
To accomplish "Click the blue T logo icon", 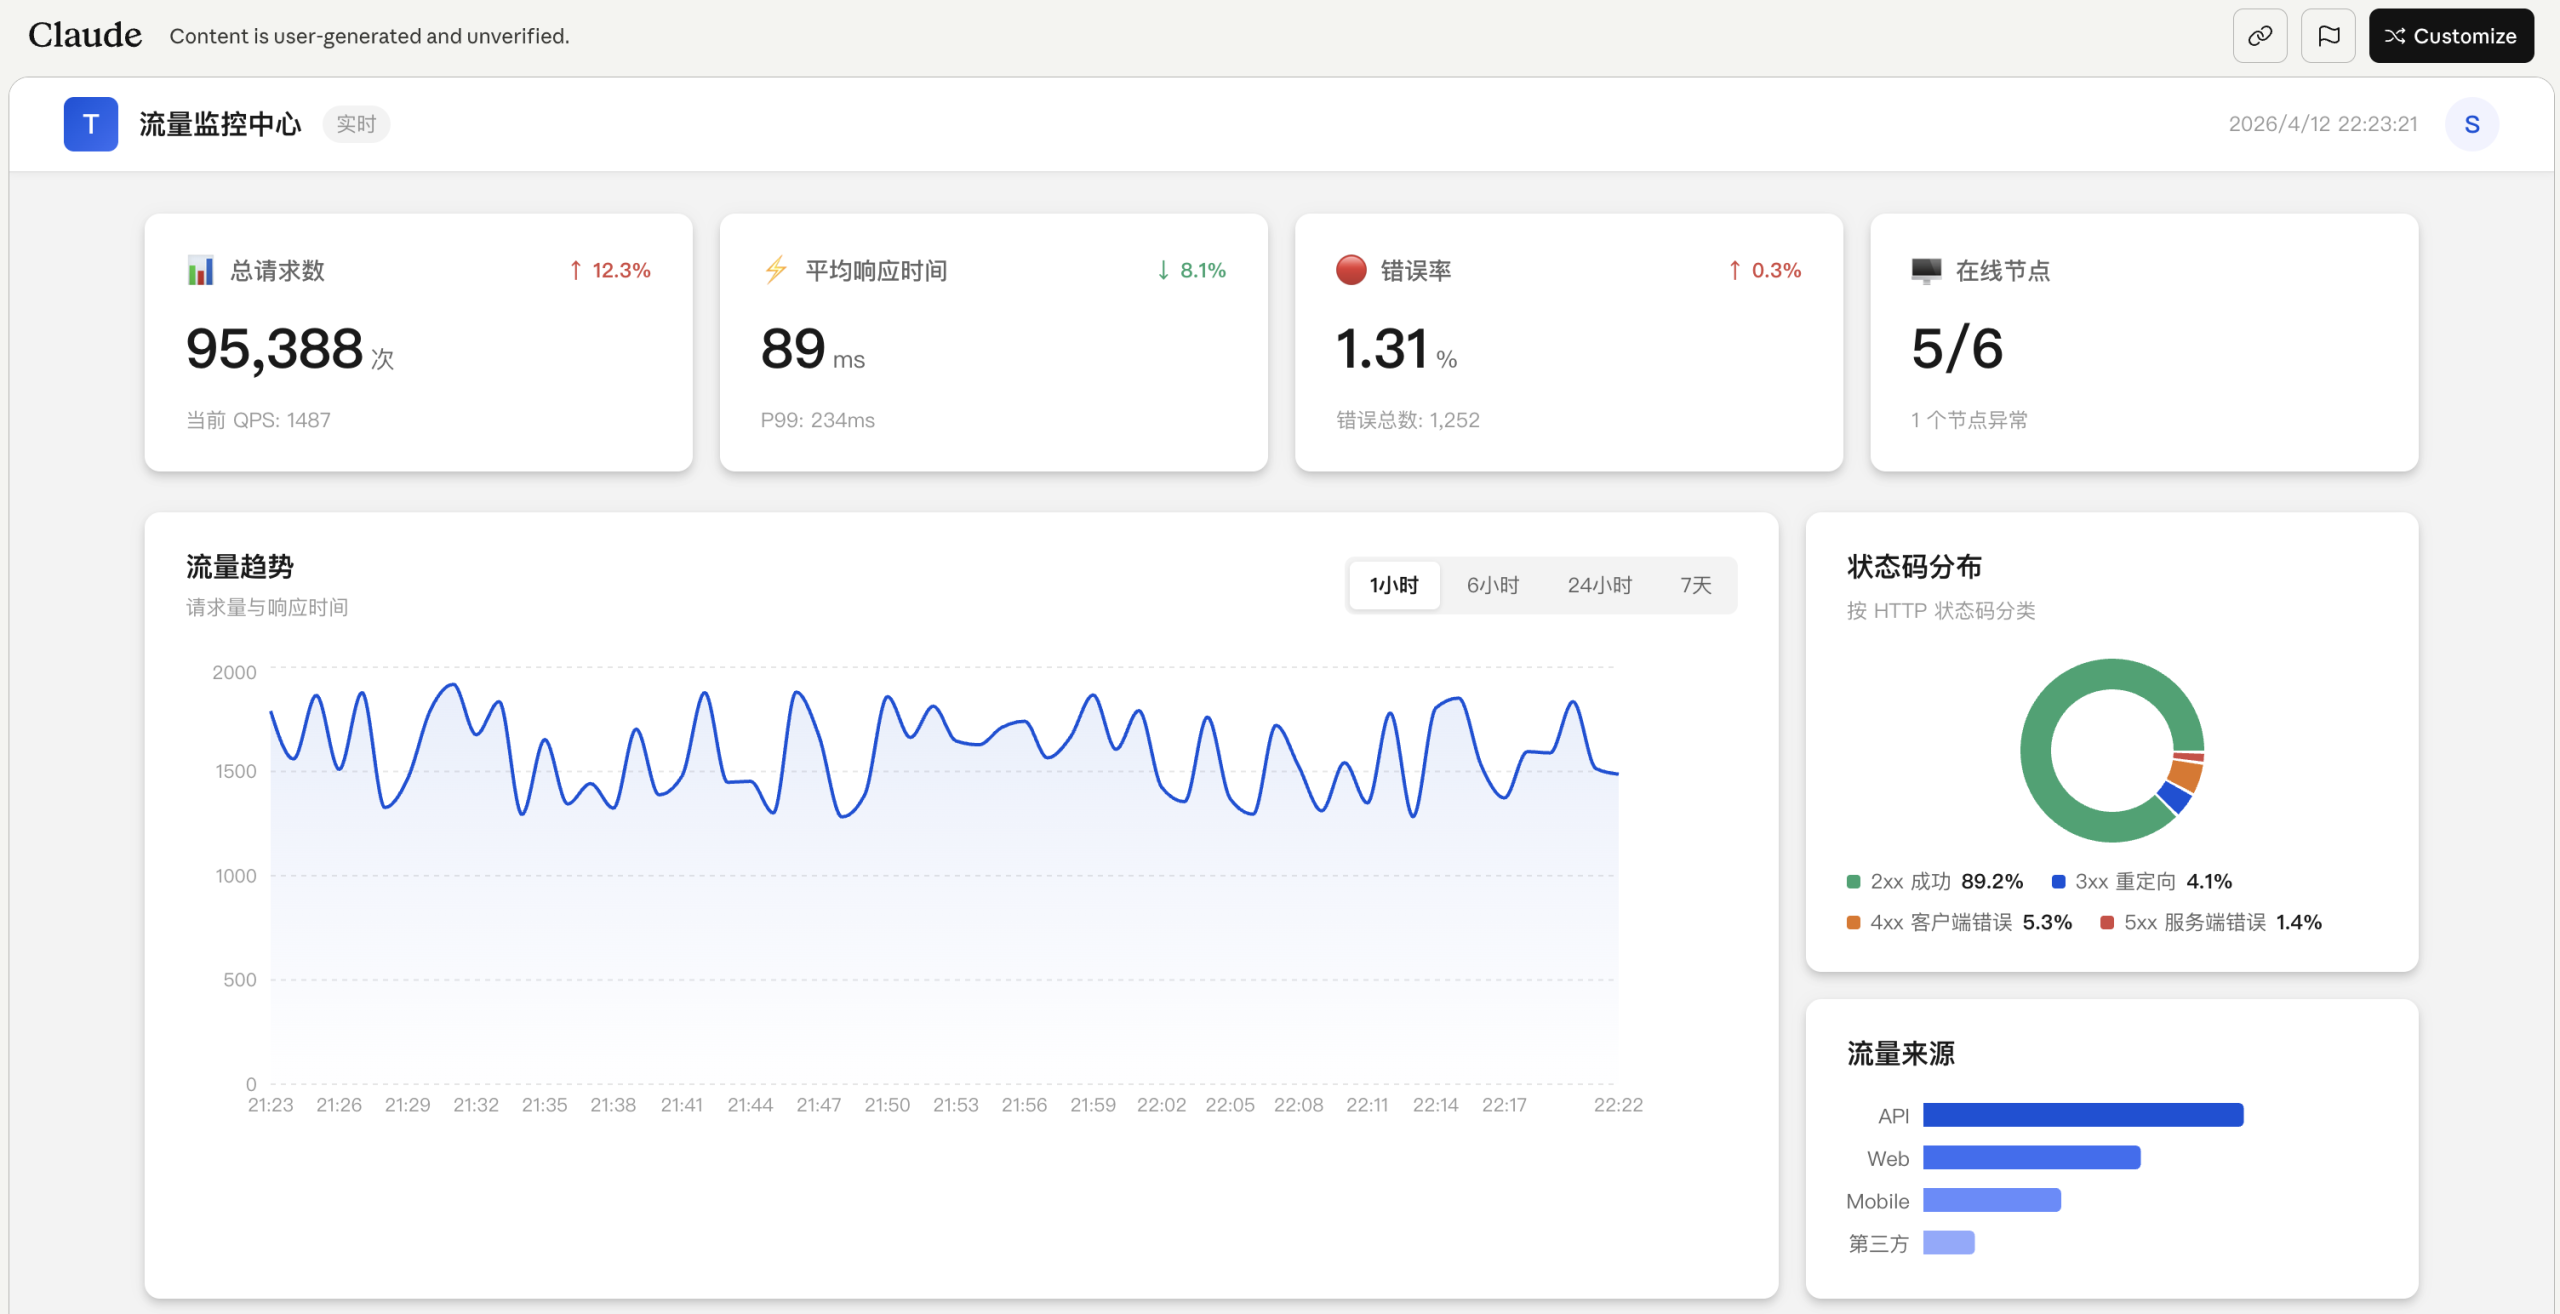I will pos(91,124).
